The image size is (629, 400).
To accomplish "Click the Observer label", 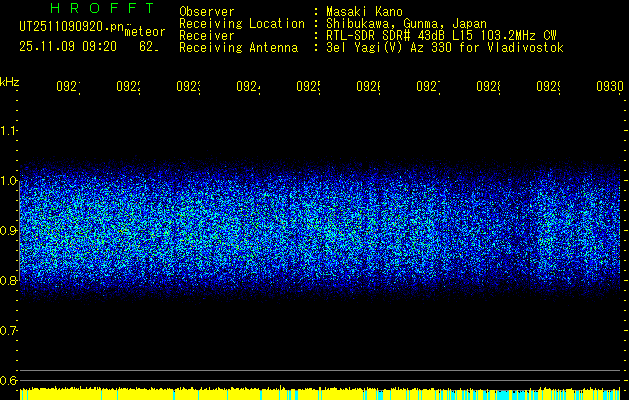I will [207, 12].
